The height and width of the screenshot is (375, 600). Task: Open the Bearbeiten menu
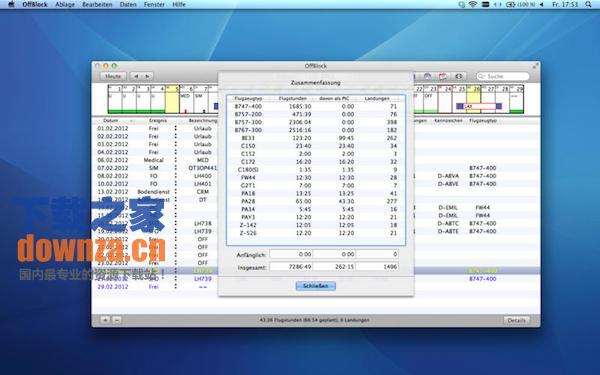pos(97,5)
